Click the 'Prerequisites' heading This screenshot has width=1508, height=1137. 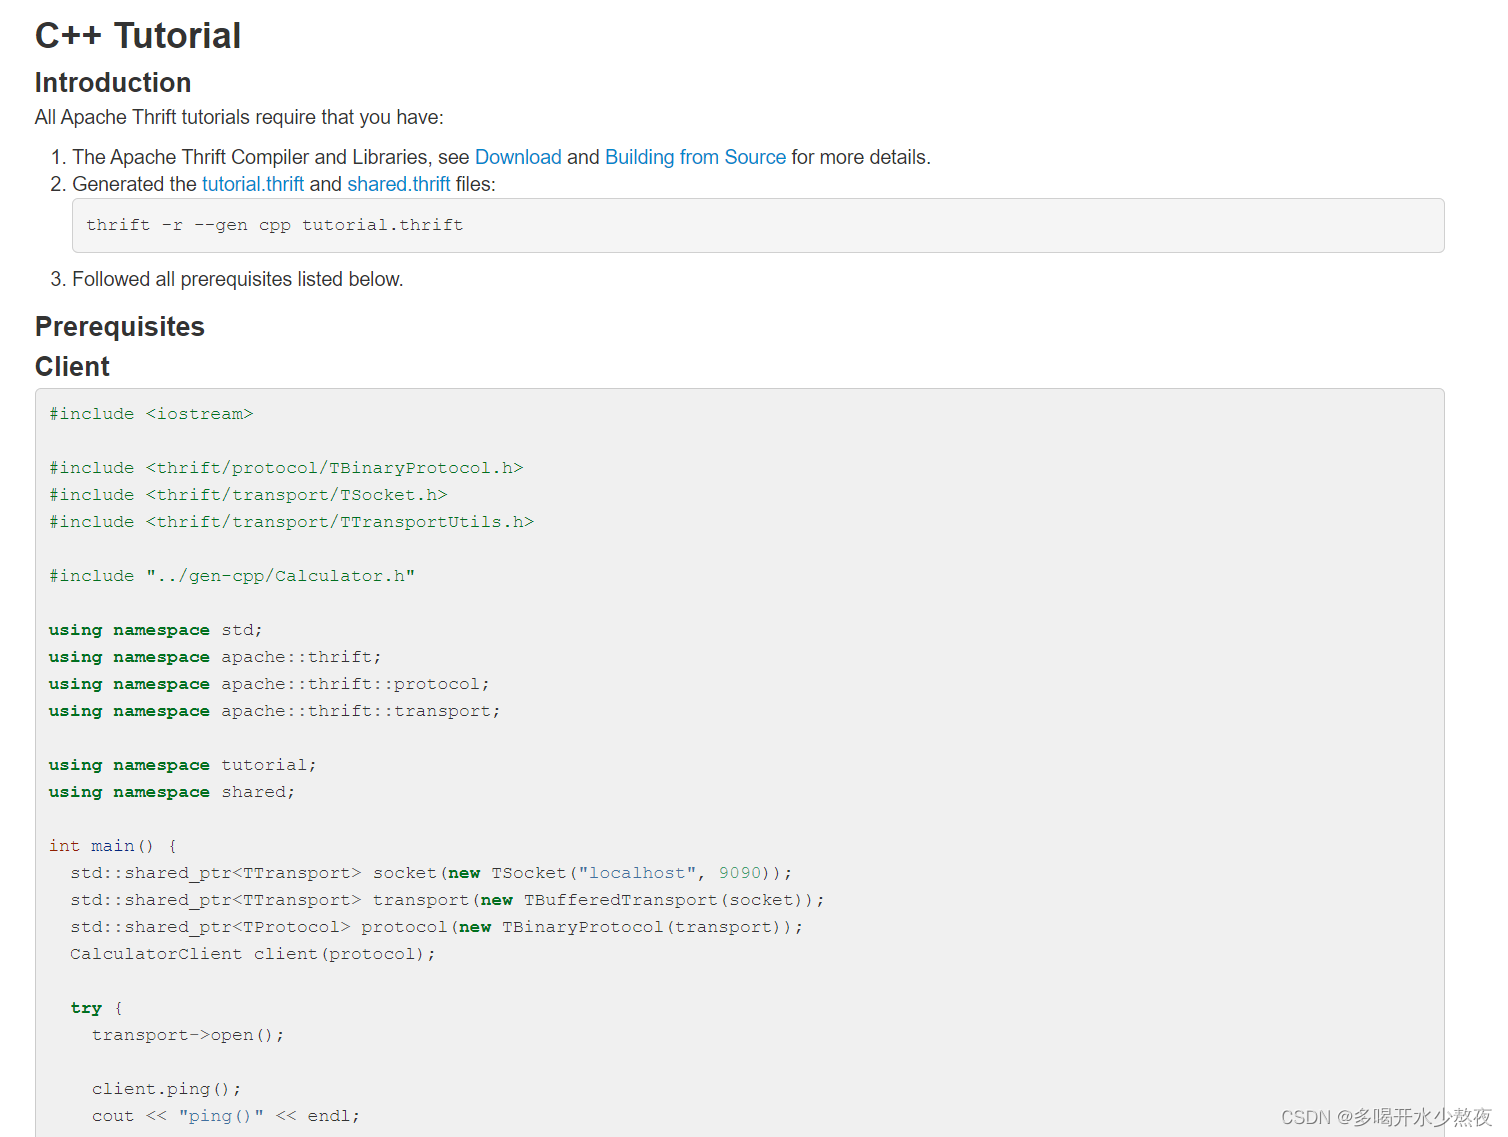click(120, 327)
